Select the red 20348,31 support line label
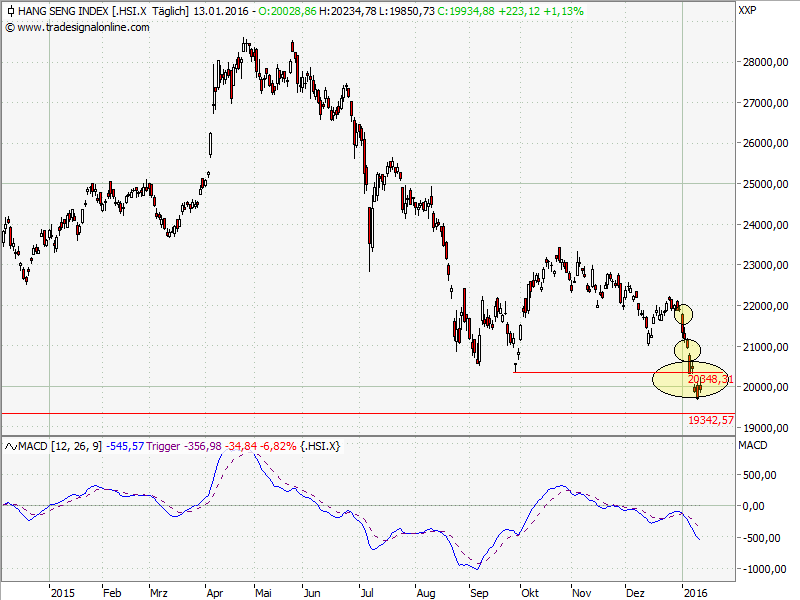 point(711,380)
